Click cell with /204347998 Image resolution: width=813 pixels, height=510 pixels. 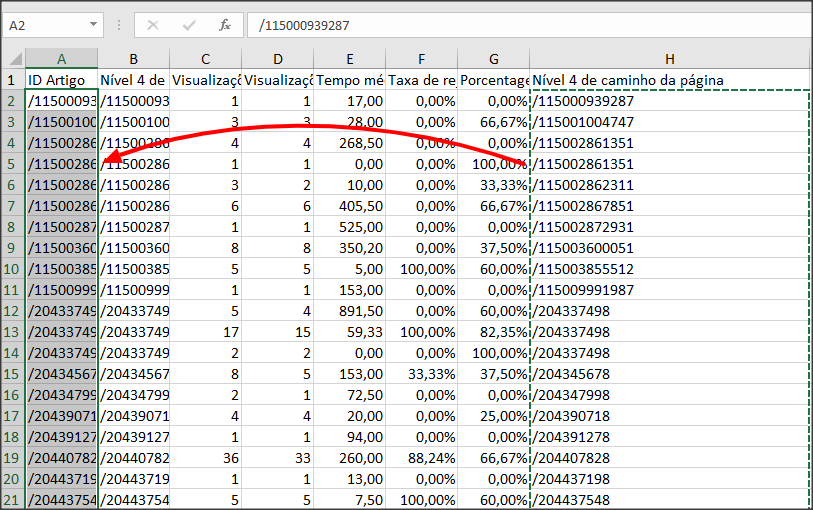tap(670, 395)
